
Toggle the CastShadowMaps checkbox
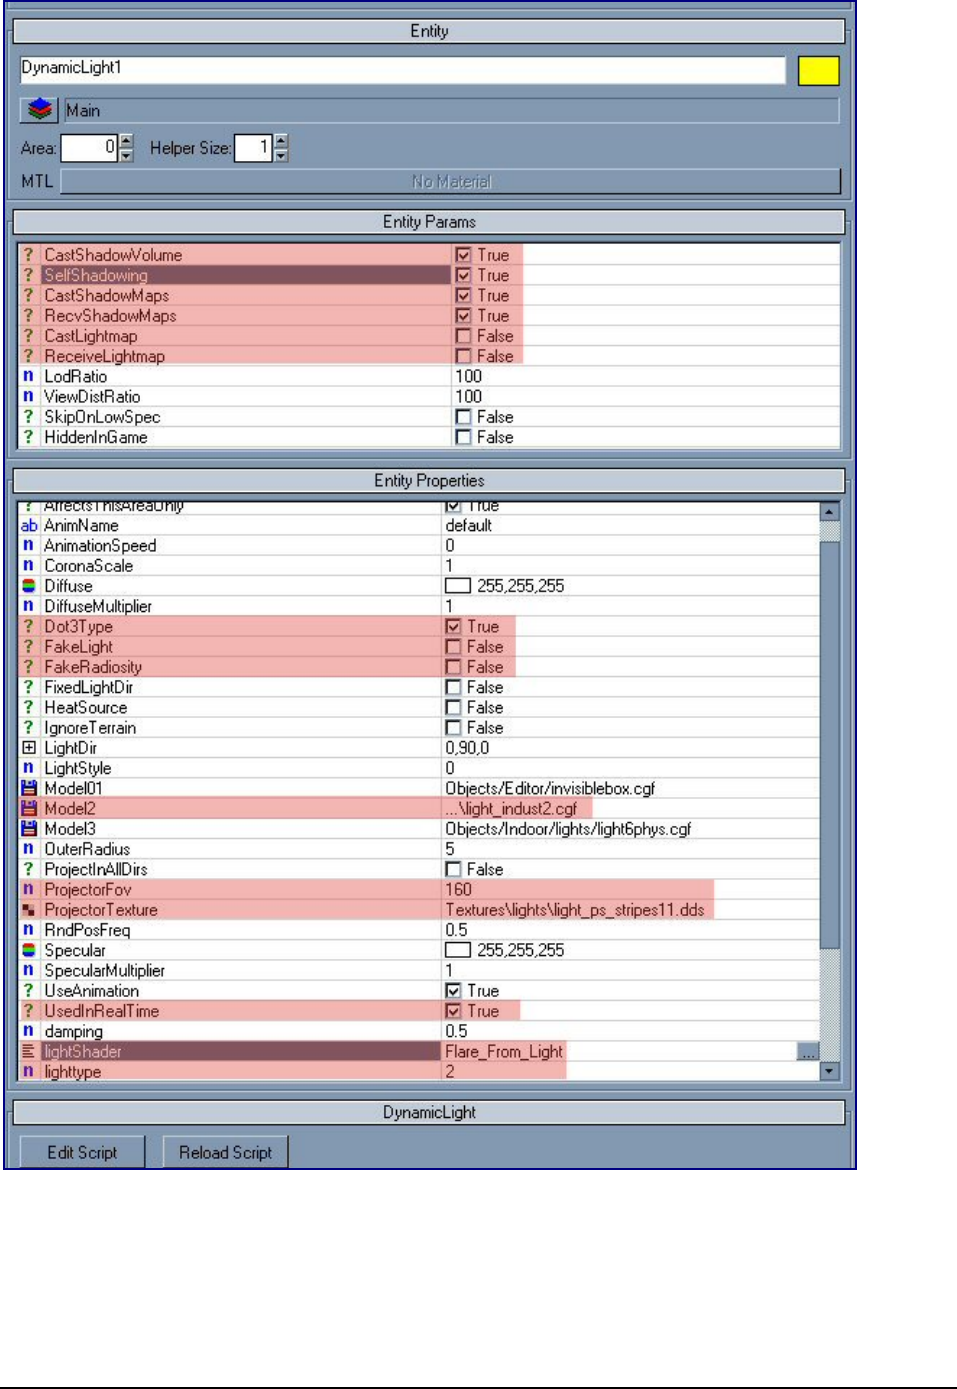tap(463, 296)
